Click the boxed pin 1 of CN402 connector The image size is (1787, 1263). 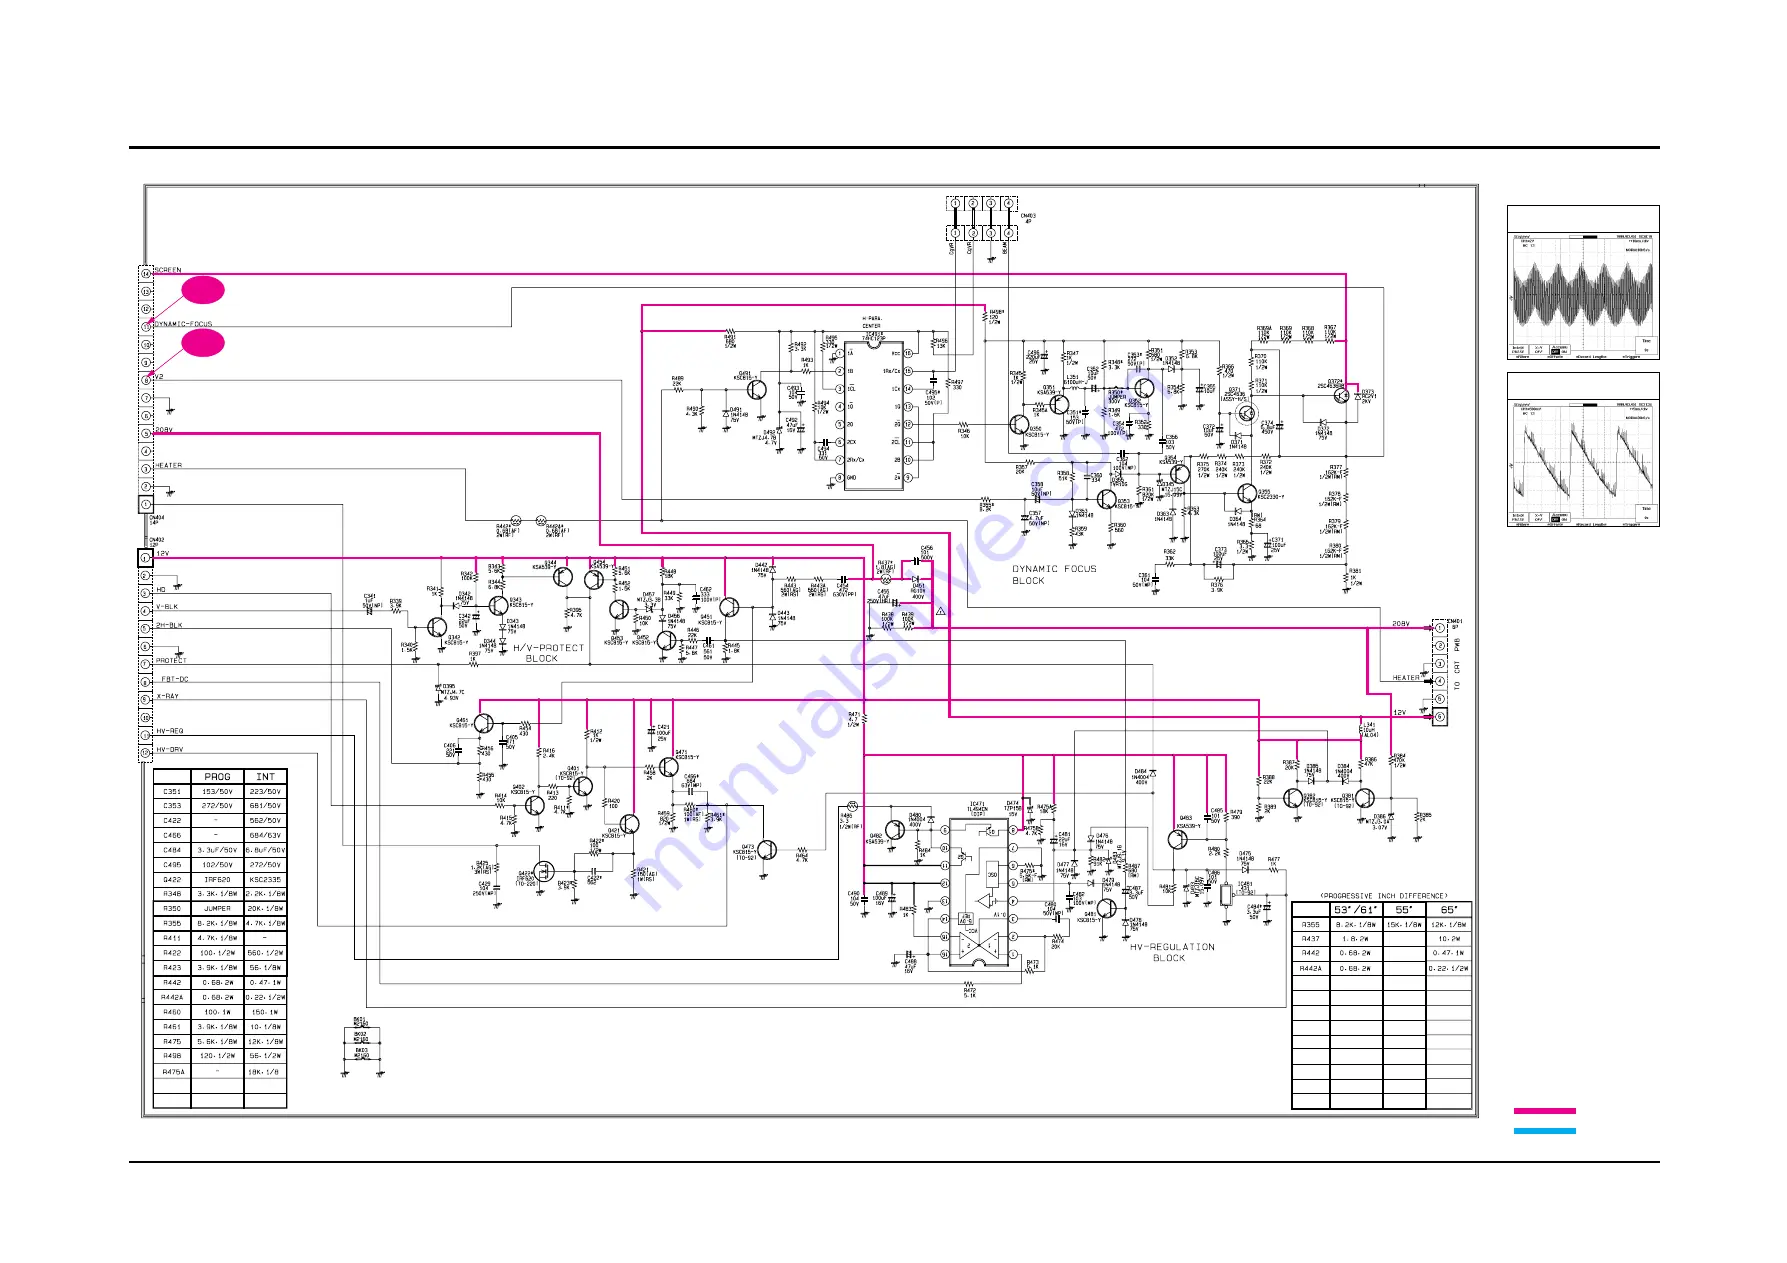(x=145, y=557)
